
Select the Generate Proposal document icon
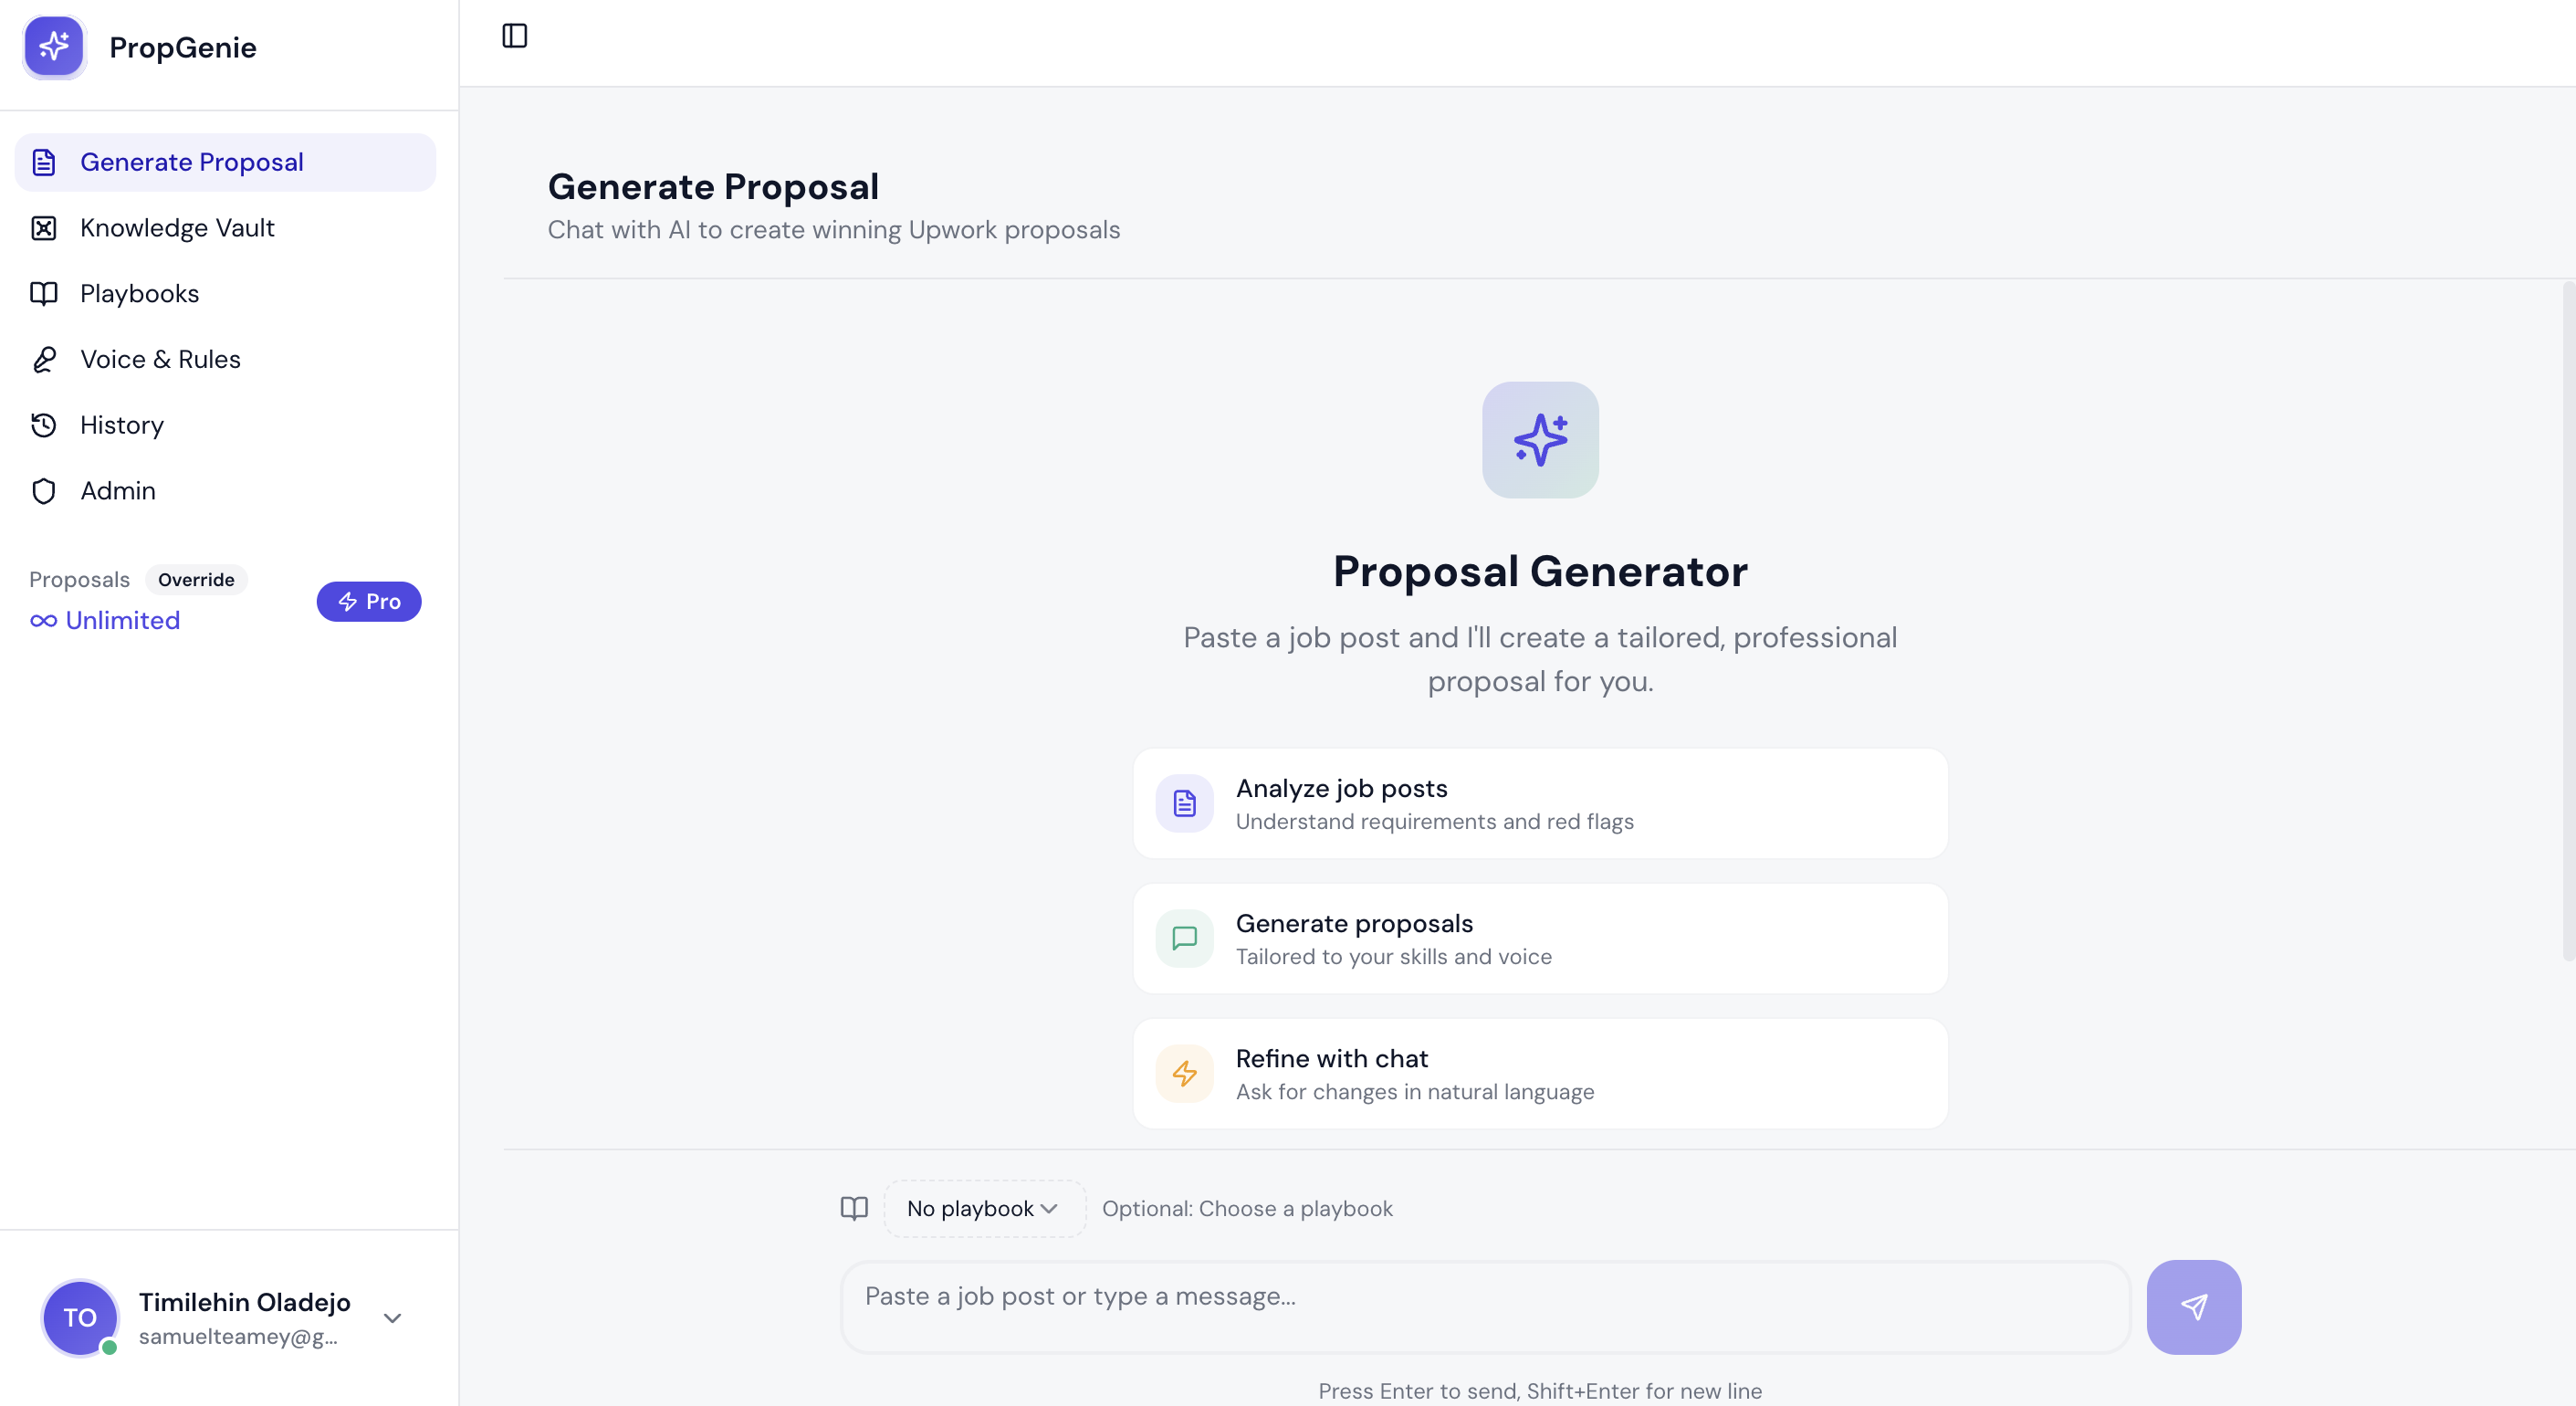click(43, 161)
